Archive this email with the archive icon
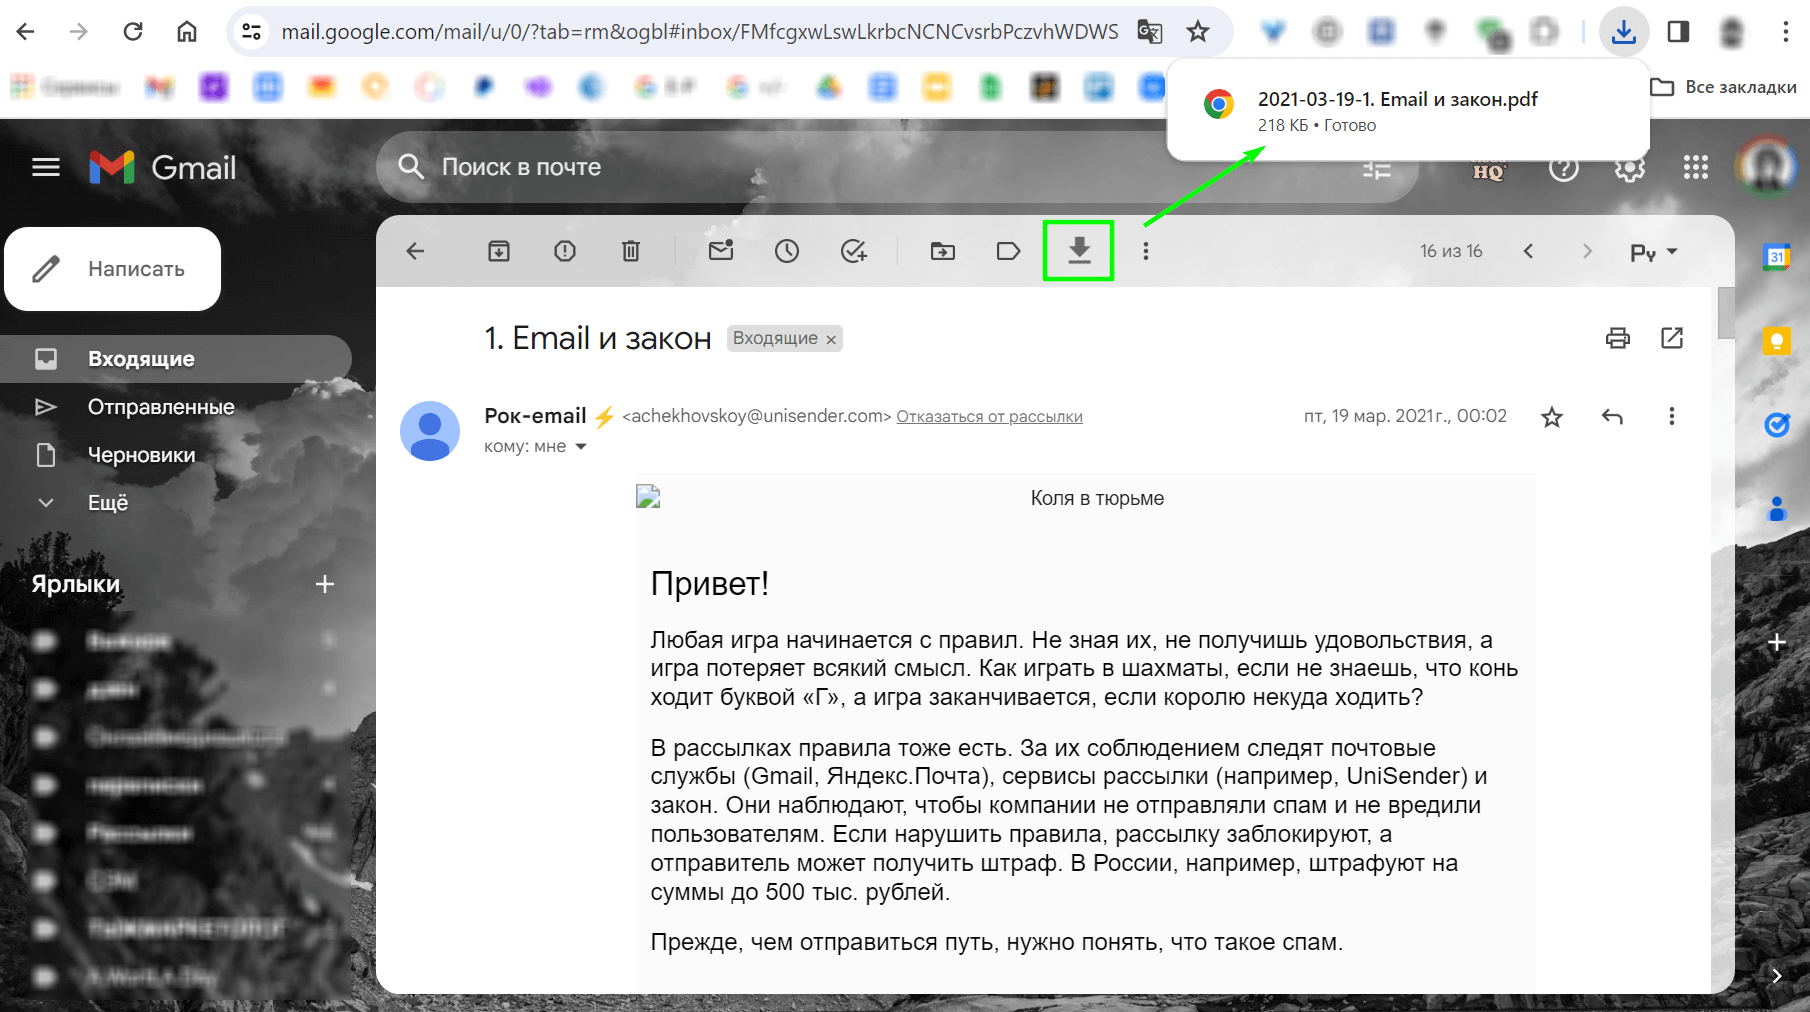1810x1012 pixels. tap(499, 251)
